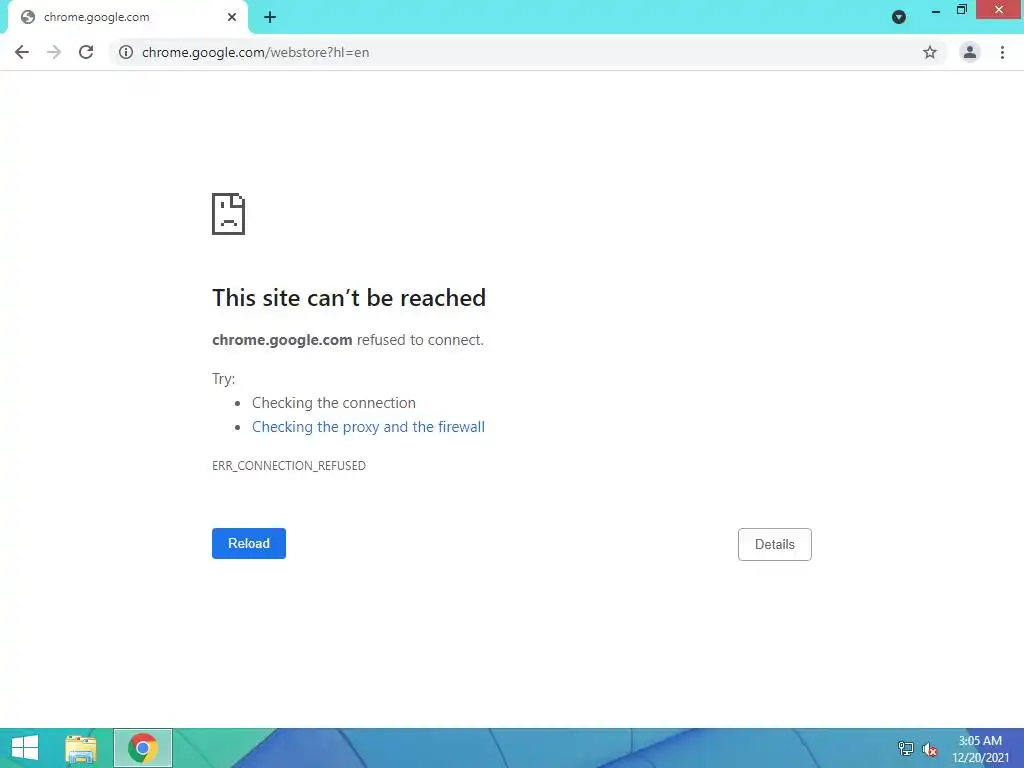1024x768 pixels.
Task: View site information icon in address bar
Action: [126, 52]
